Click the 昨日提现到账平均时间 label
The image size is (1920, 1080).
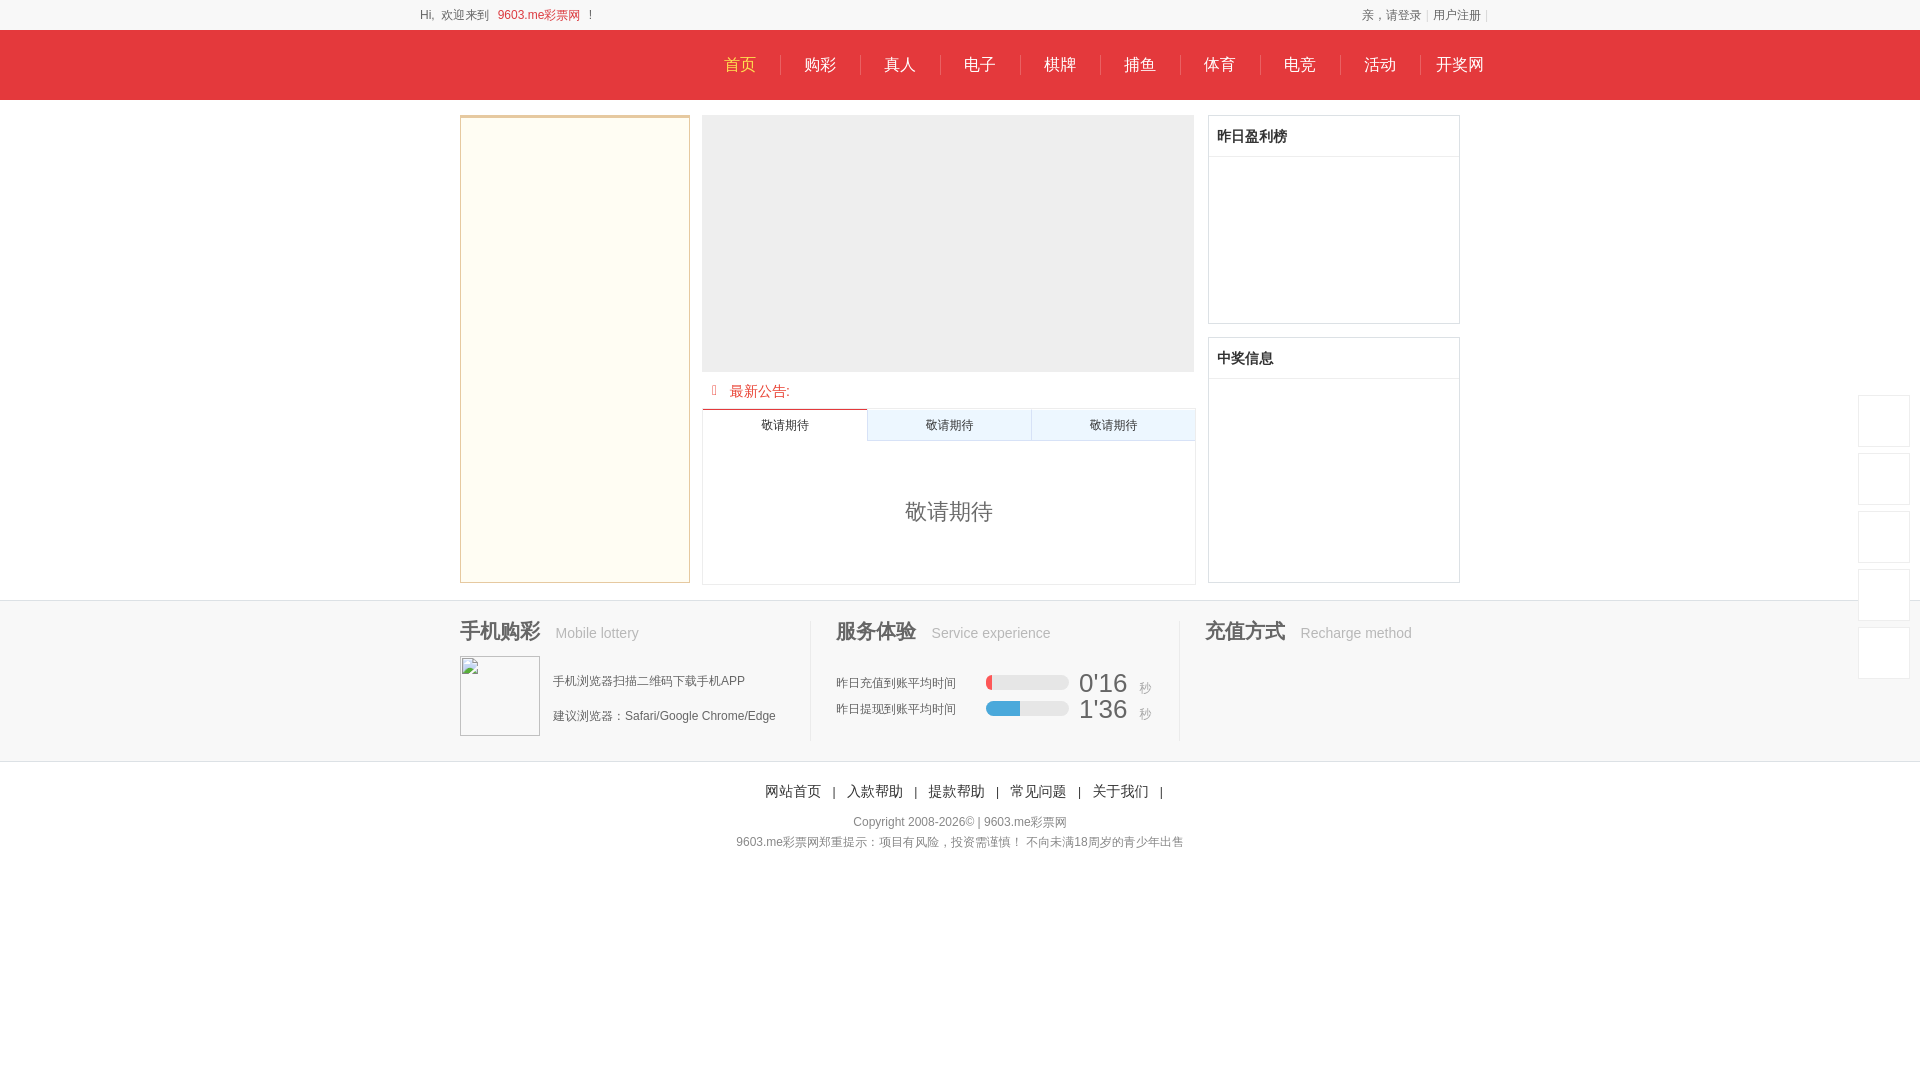(896, 709)
